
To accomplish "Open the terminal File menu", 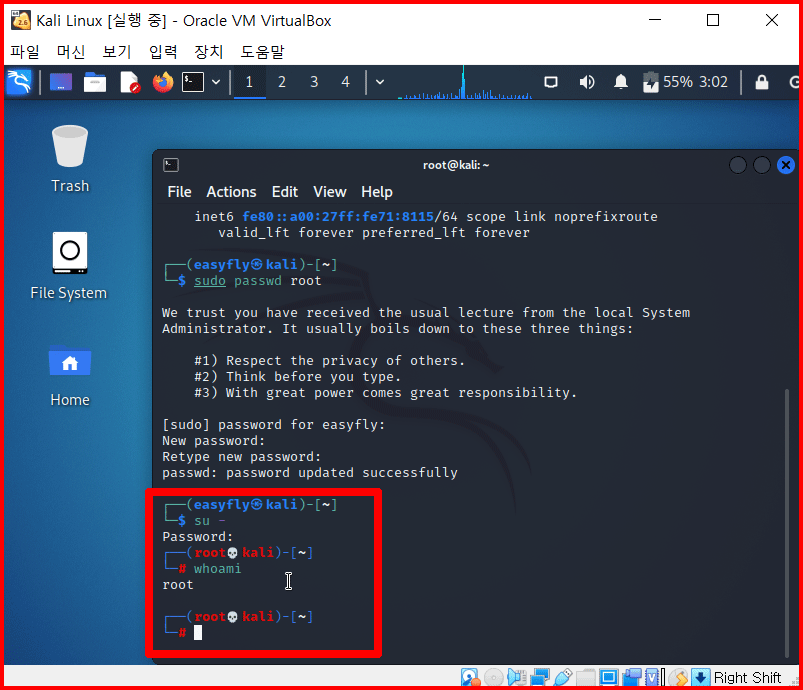I will (179, 192).
